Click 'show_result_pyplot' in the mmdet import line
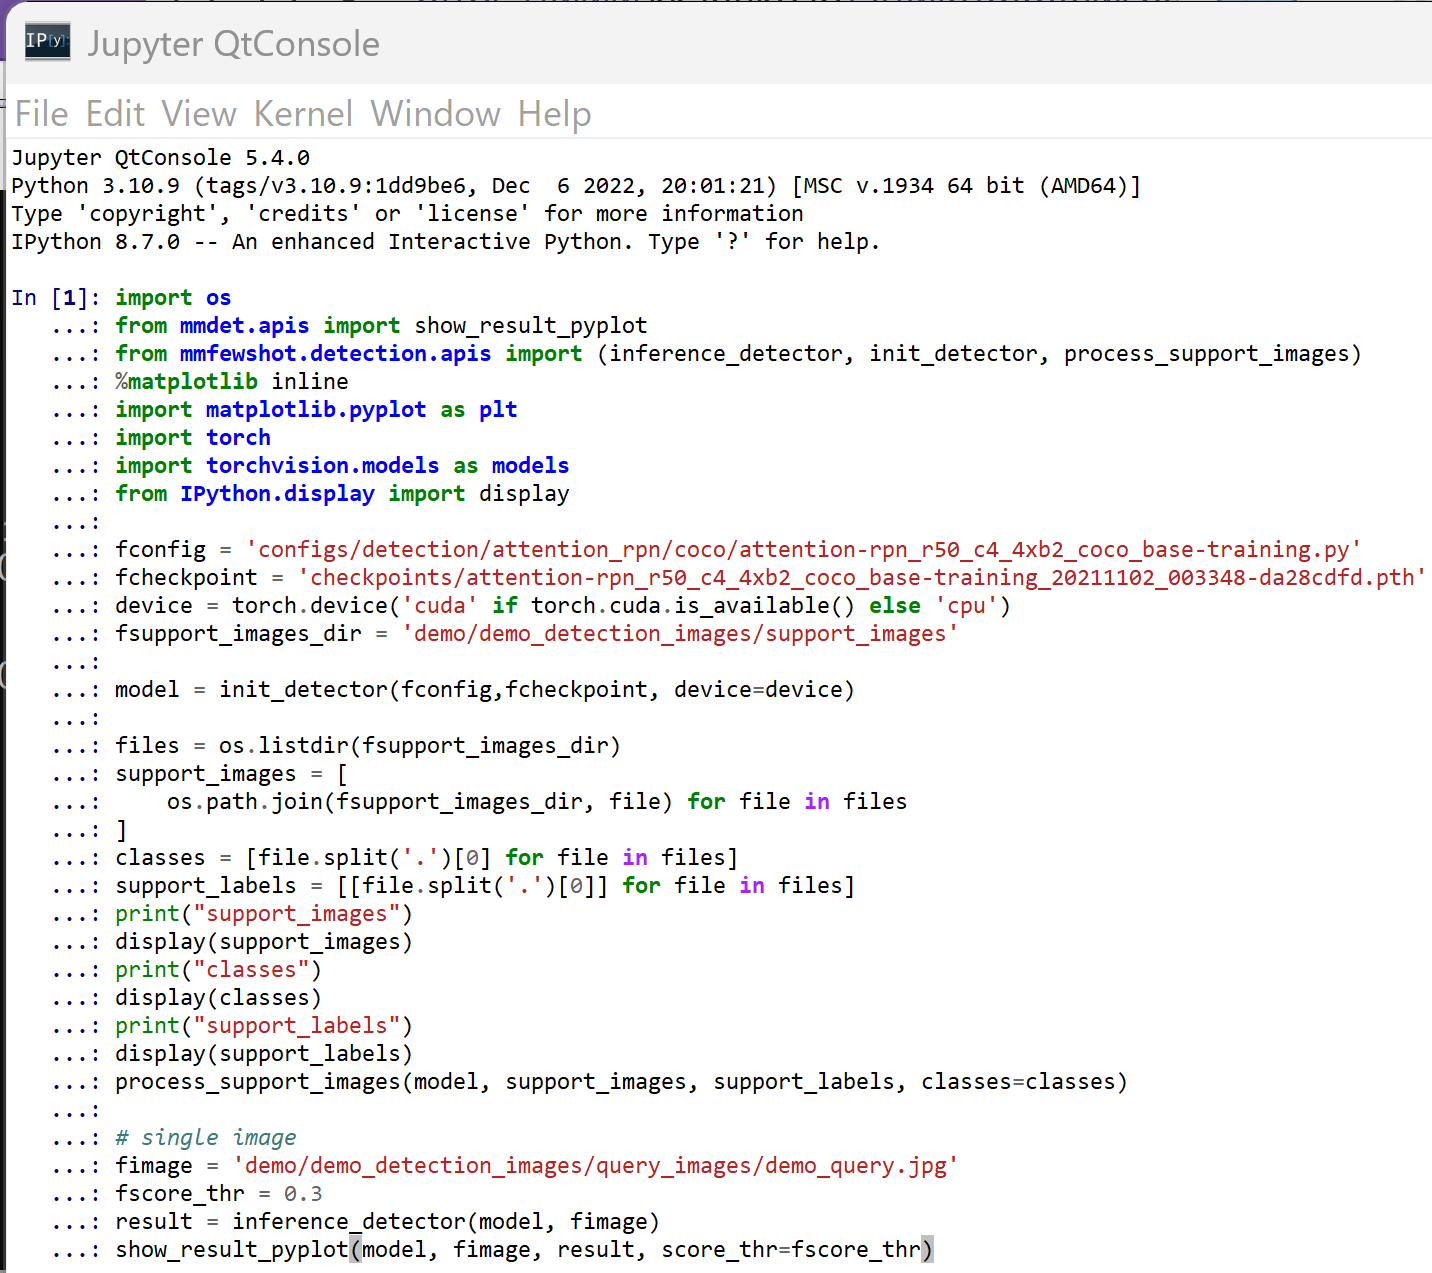1432x1273 pixels. [x=531, y=326]
